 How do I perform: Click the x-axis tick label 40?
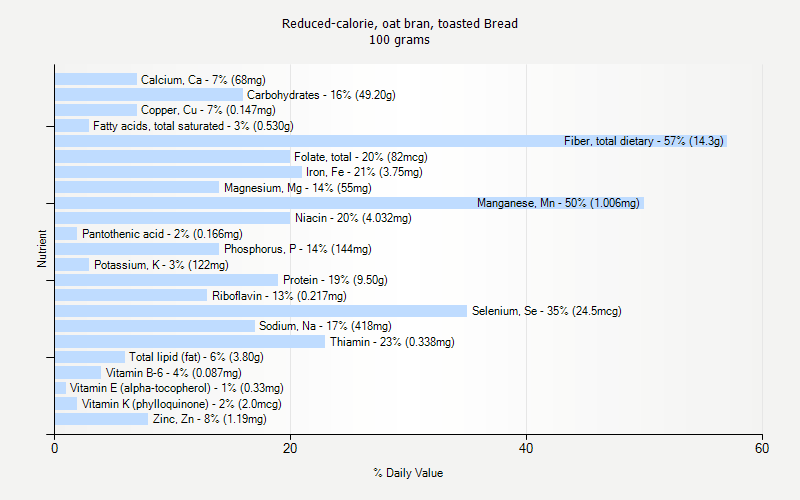pyautogui.click(x=526, y=448)
